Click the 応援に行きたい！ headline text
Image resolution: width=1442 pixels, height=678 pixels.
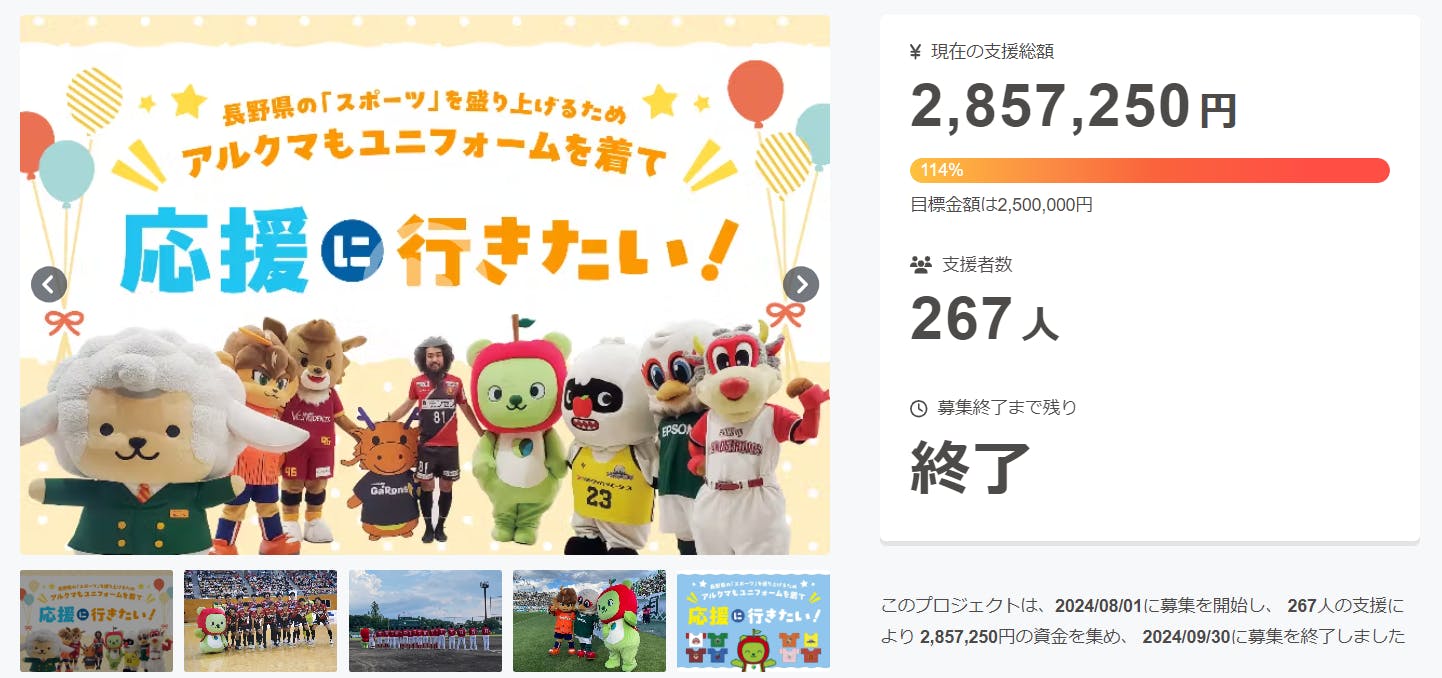pos(428,253)
